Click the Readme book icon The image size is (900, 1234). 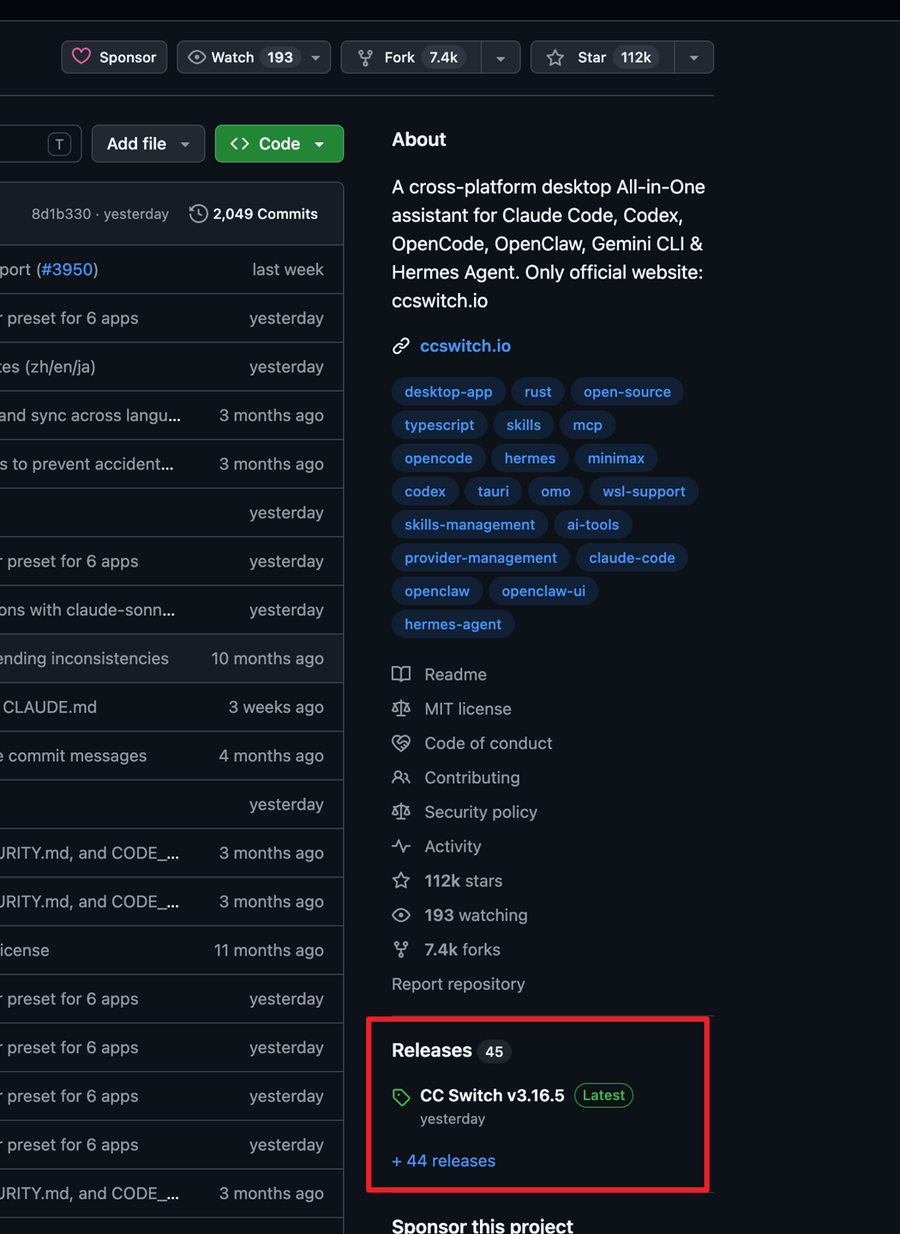[x=401, y=674]
